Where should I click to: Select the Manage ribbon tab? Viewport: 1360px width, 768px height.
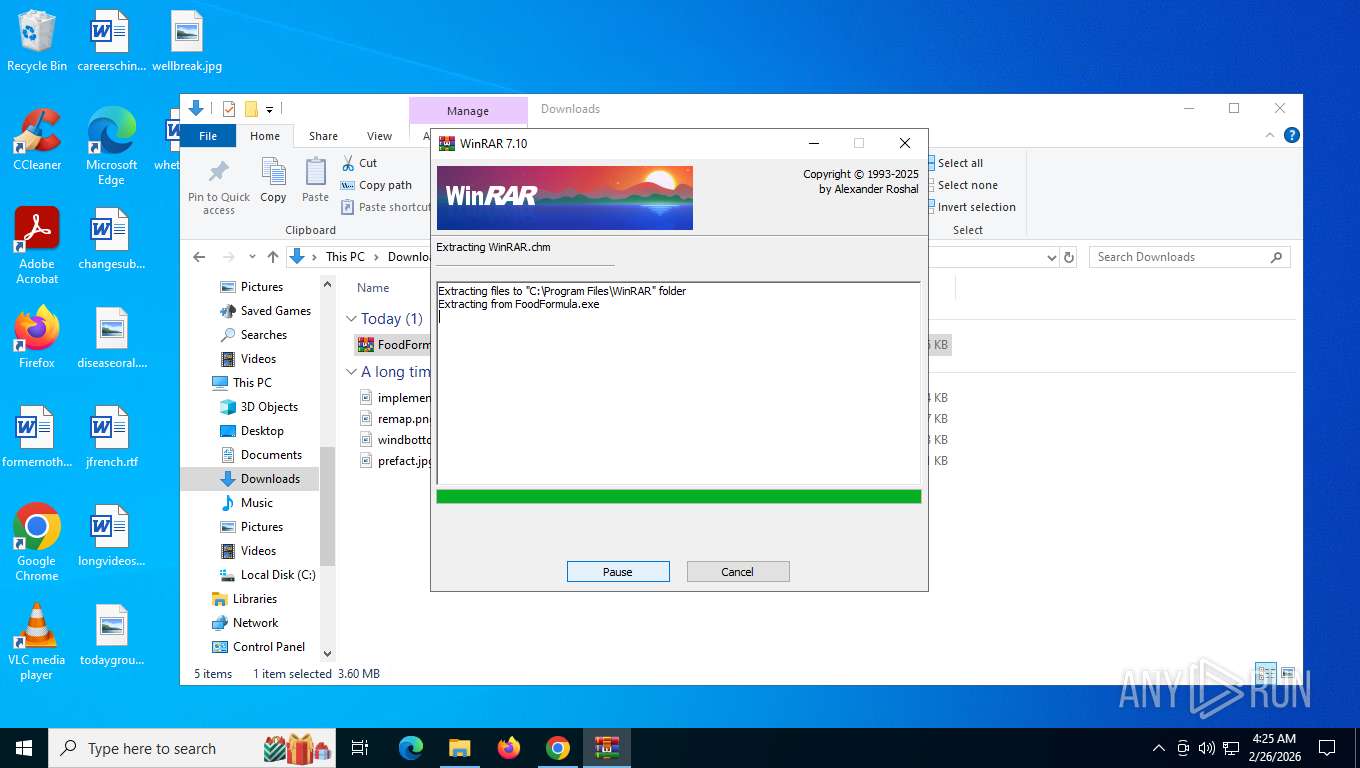(x=468, y=111)
